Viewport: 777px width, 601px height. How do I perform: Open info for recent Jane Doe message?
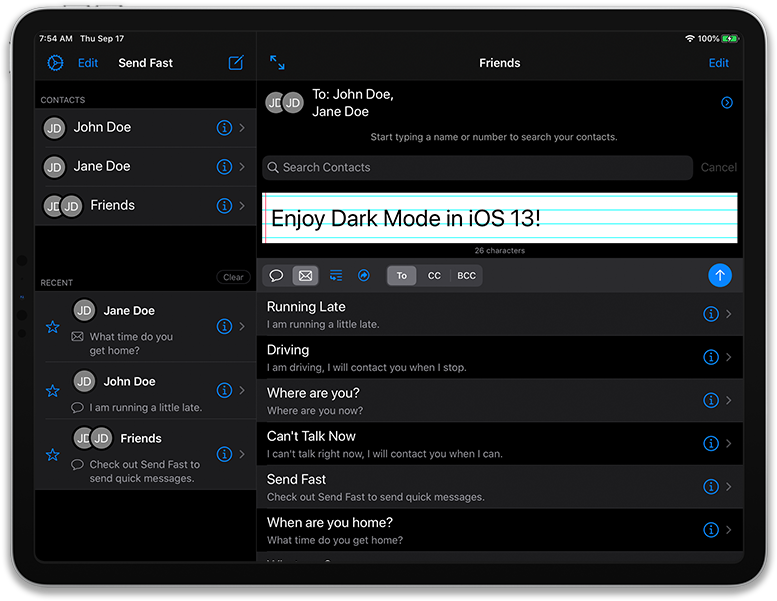click(224, 327)
